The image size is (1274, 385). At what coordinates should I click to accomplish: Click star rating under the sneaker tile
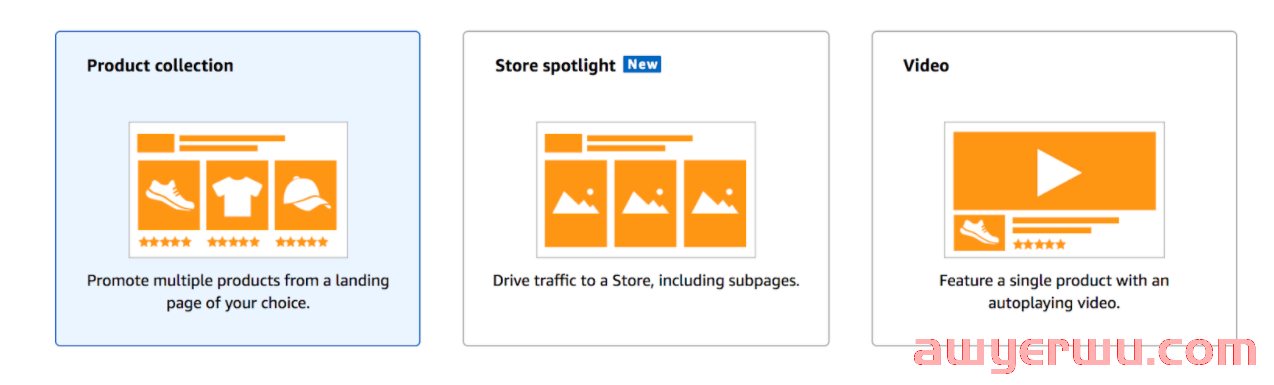coord(165,242)
